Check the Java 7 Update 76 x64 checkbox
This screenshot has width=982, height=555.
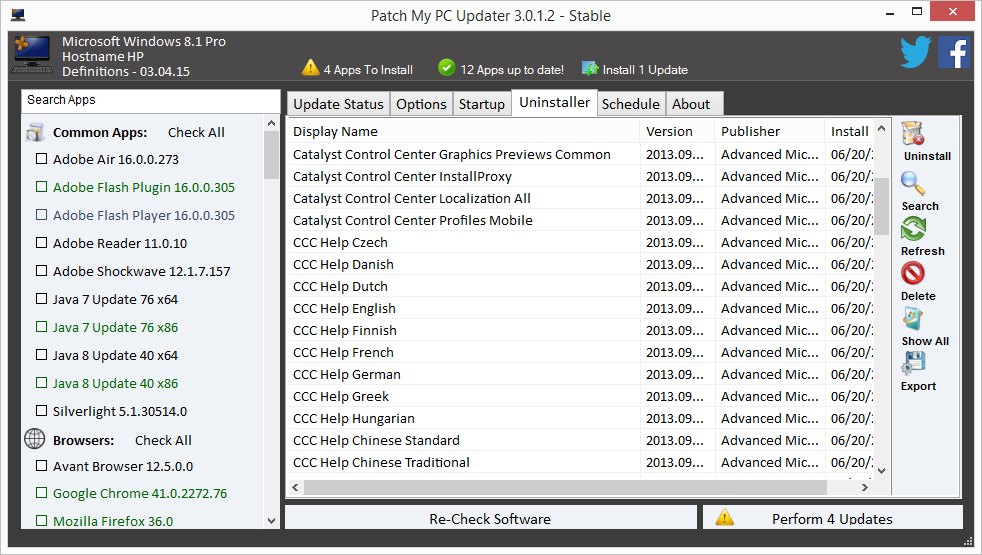[41, 299]
